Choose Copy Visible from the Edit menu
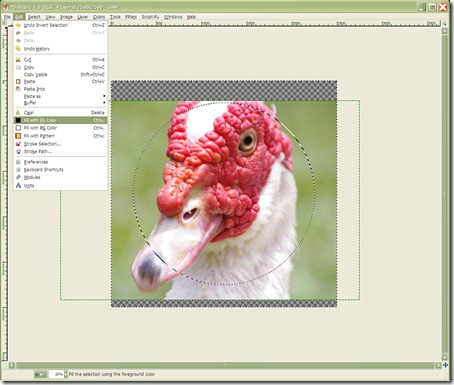This screenshot has width=454, height=385. 60,75
